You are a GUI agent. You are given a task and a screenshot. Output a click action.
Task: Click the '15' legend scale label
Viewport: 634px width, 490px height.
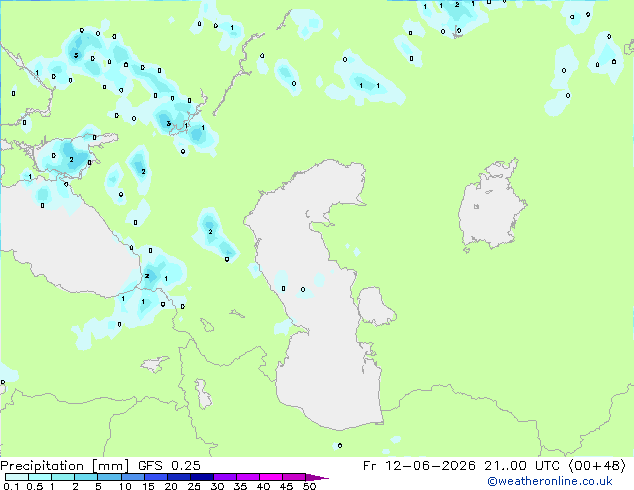(148, 486)
